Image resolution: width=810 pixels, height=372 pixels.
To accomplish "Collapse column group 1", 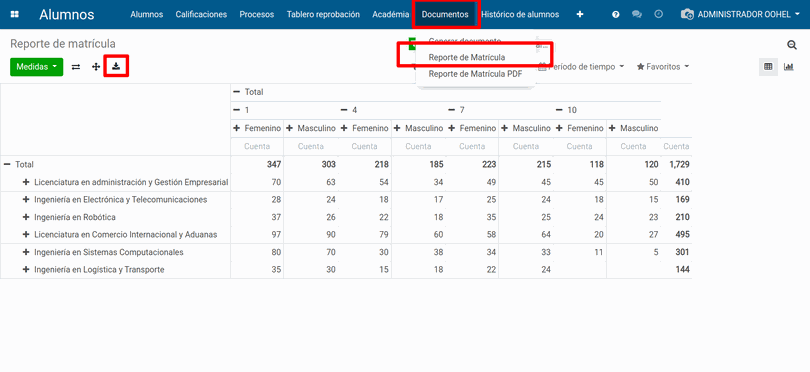I will click(237, 110).
